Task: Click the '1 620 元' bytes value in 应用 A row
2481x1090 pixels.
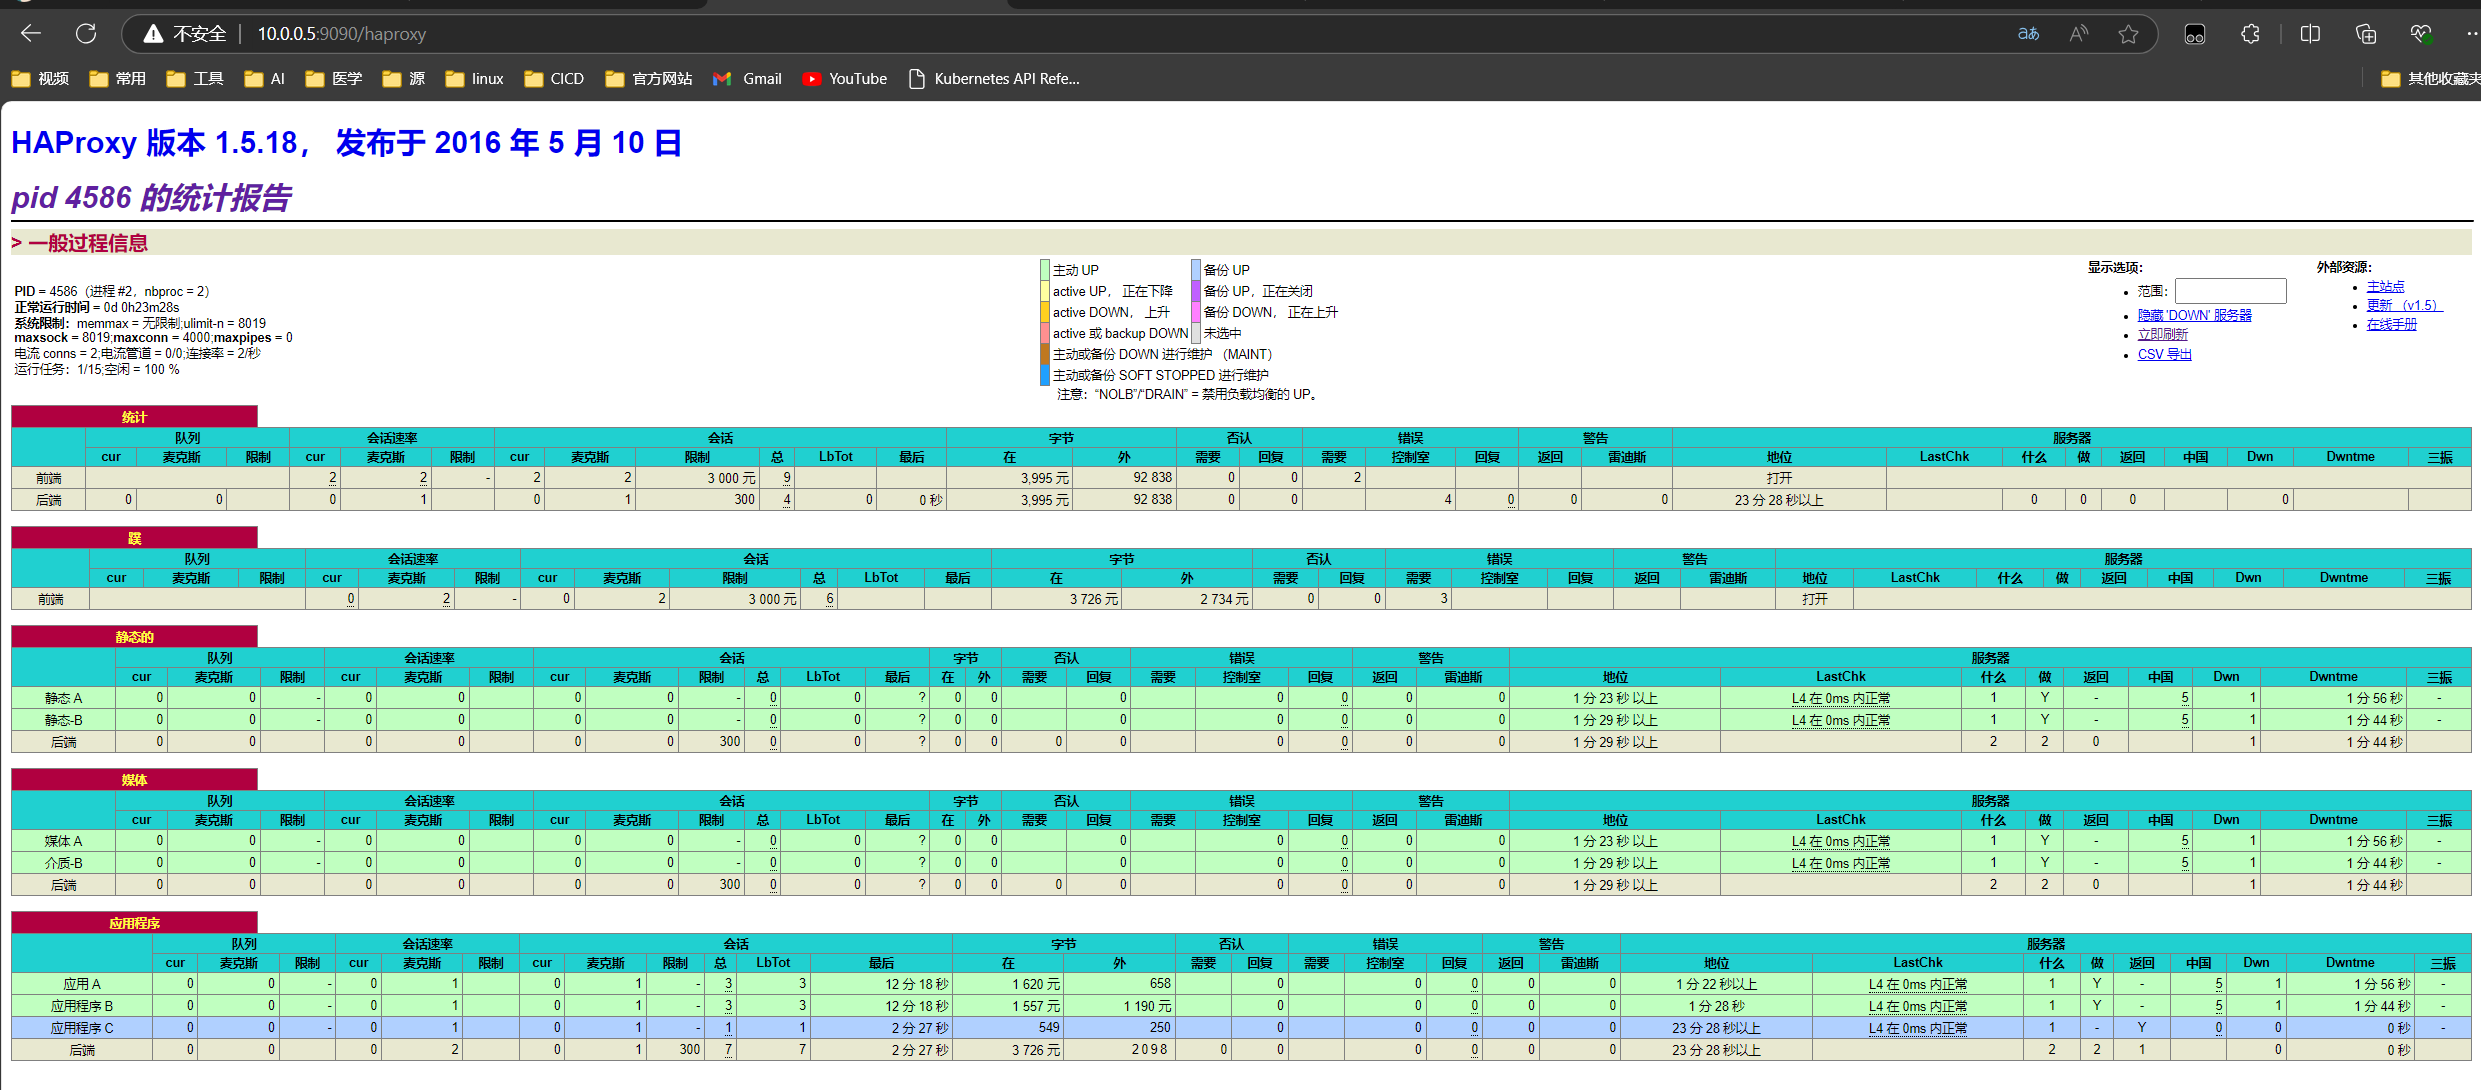Action: [x=1035, y=984]
